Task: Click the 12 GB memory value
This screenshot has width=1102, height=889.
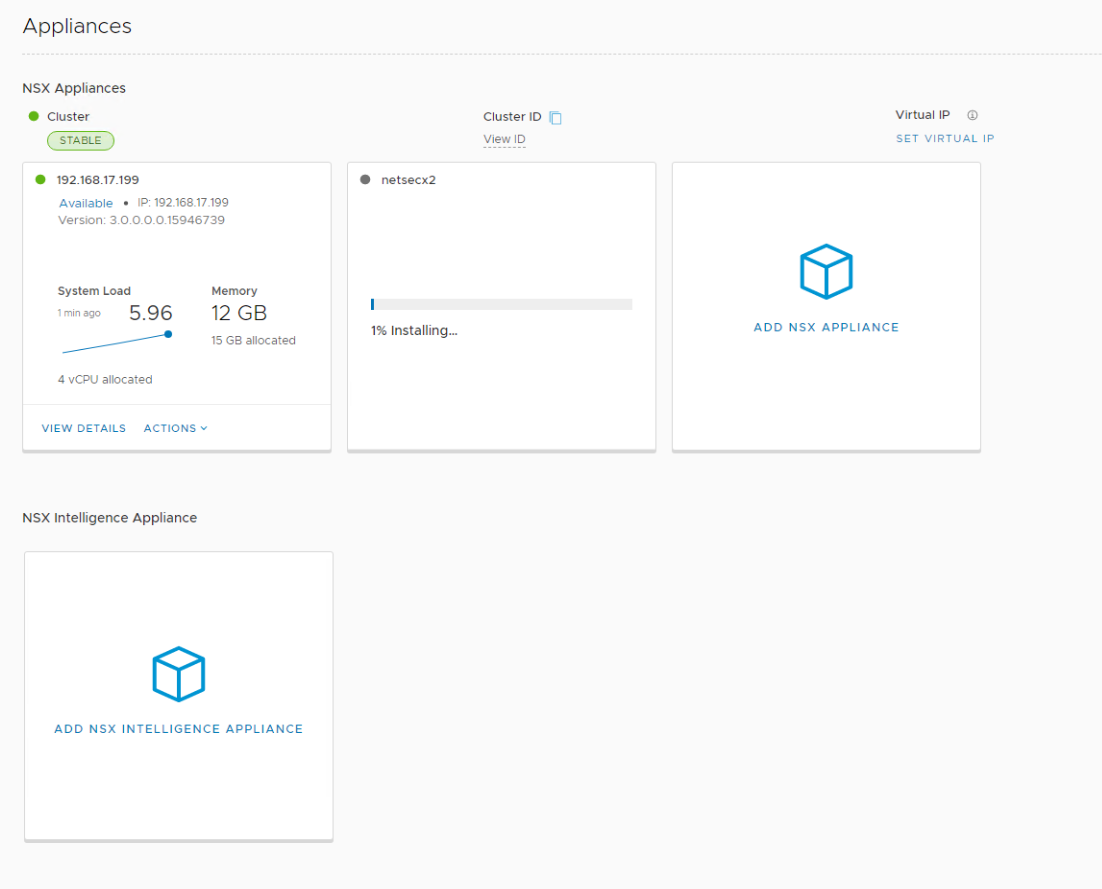Action: click(x=239, y=313)
